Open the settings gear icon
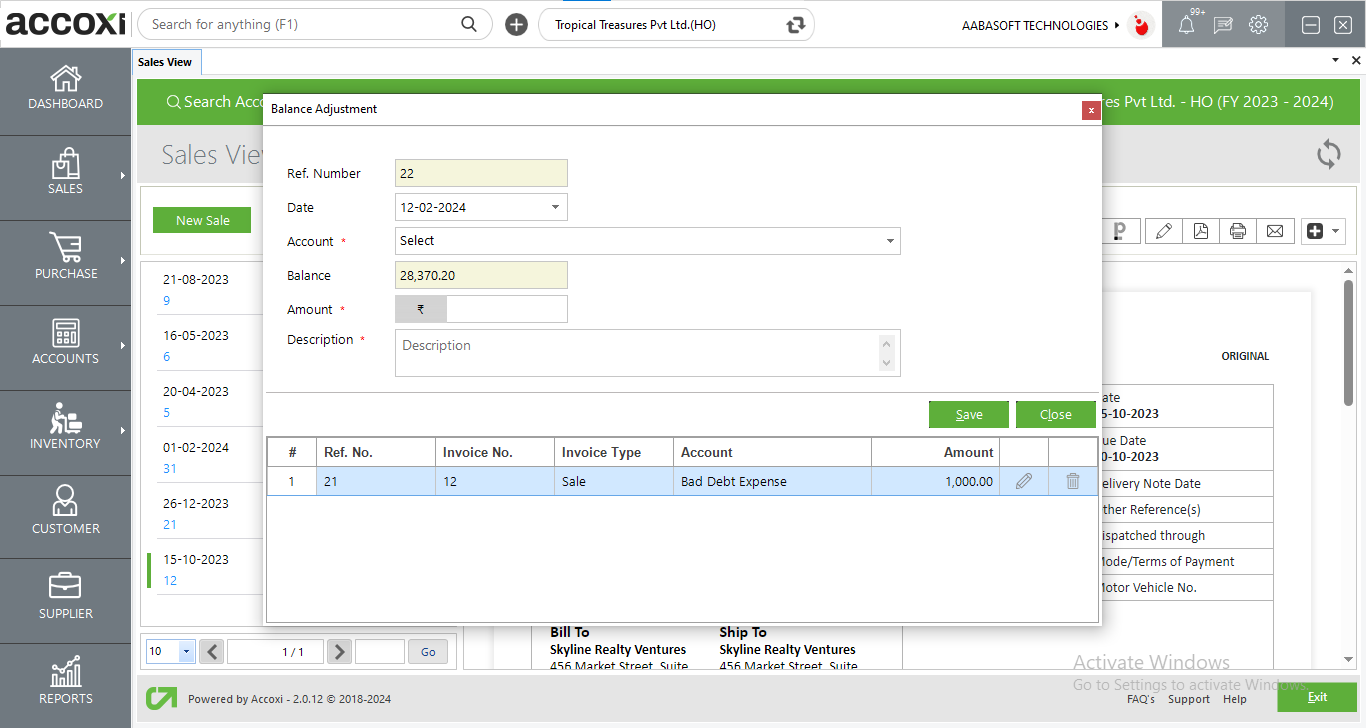 click(x=1258, y=25)
